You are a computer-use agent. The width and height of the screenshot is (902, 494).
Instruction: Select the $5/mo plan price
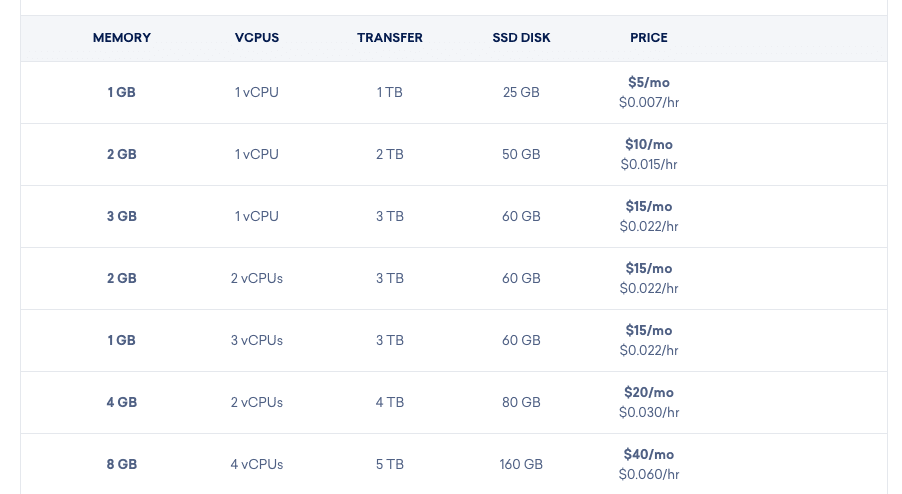coord(649,82)
